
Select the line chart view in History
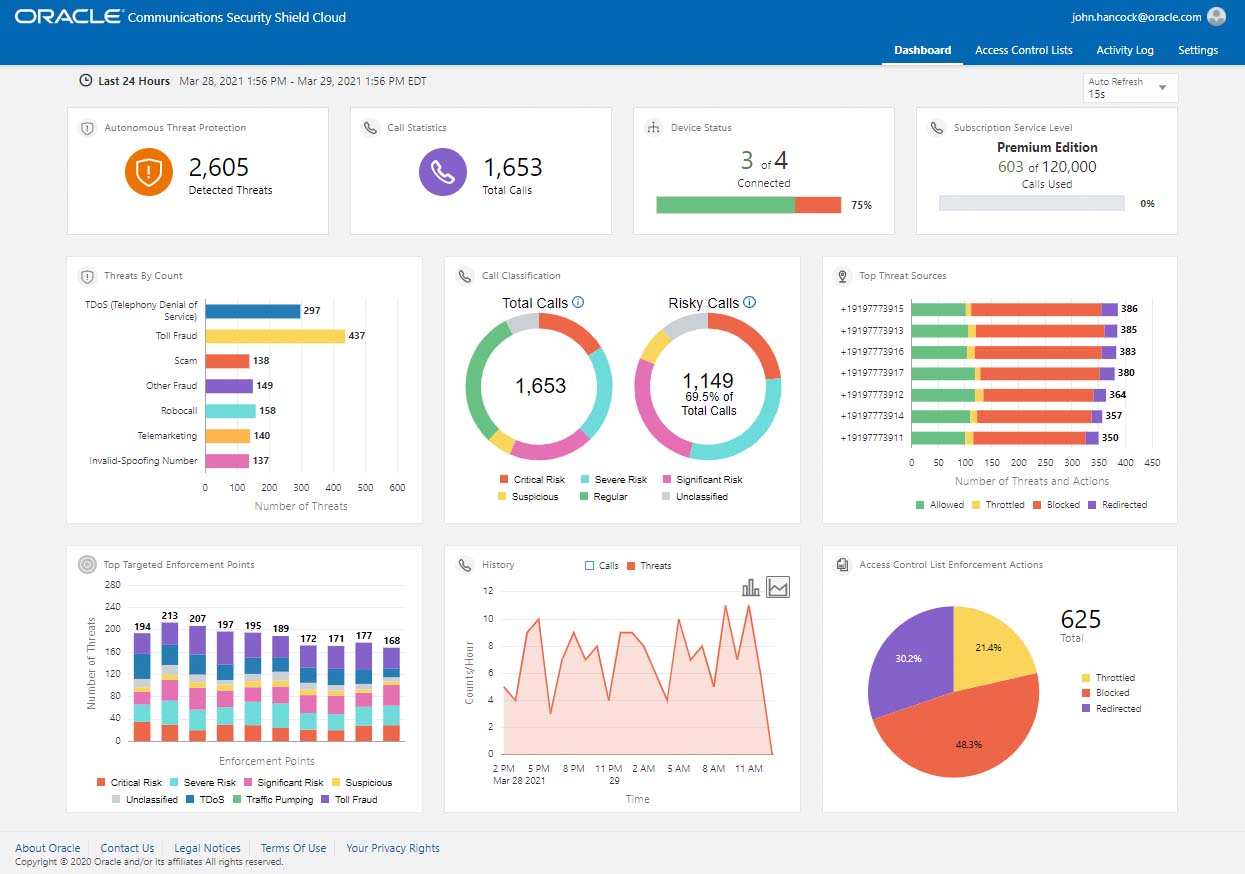(776, 587)
